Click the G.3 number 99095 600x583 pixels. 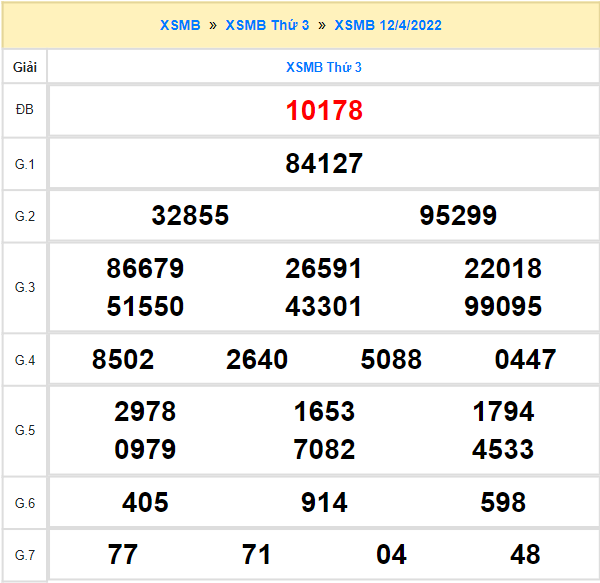click(503, 306)
